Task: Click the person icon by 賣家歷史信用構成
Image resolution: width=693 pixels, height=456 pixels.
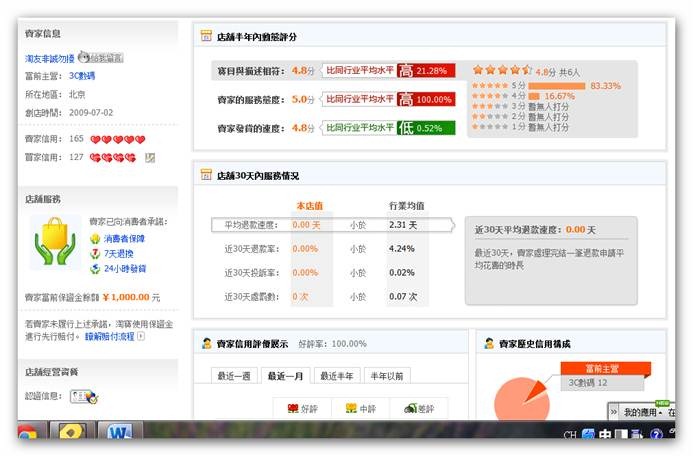Action: [x=489, y=343]
